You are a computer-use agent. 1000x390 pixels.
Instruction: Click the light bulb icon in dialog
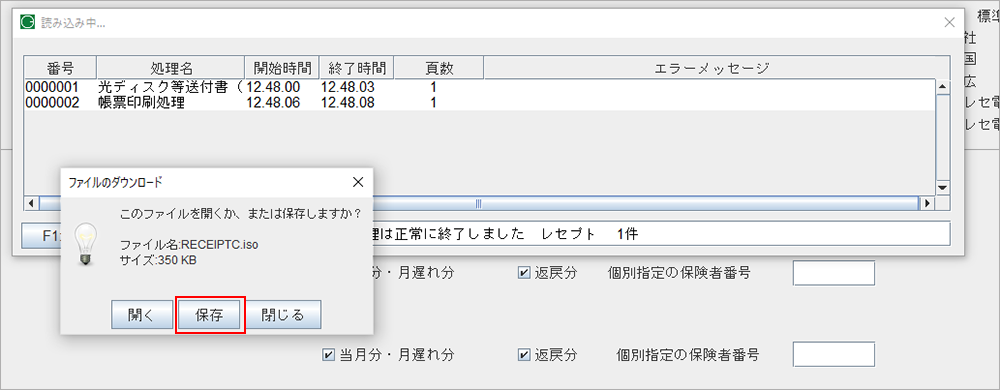tap(85, 245)
